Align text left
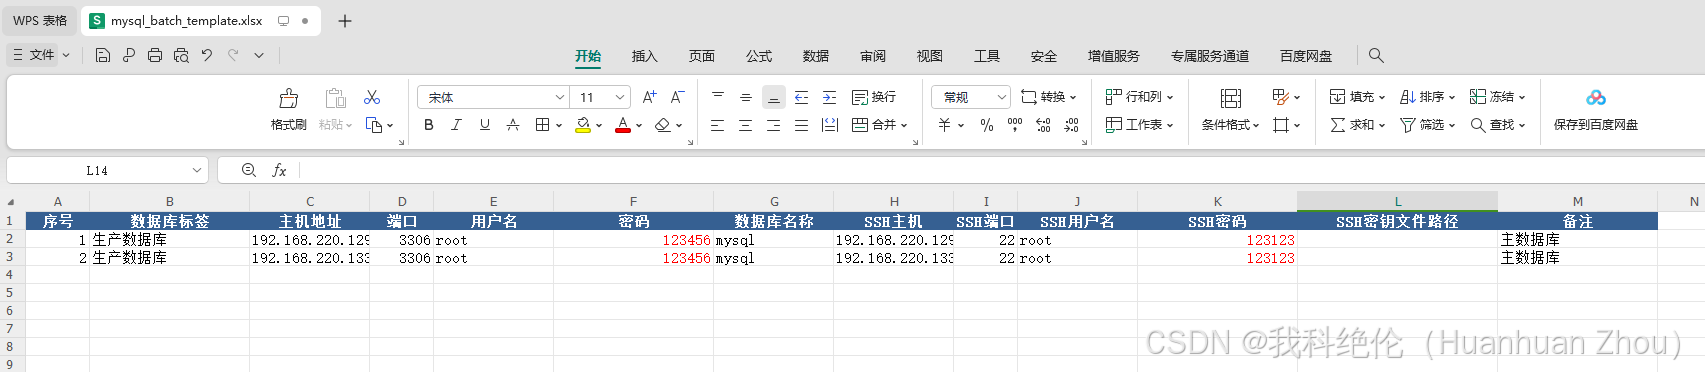The width and height of the screenshot is (1705, 372). pyautogui.click(x=718, y=125)
